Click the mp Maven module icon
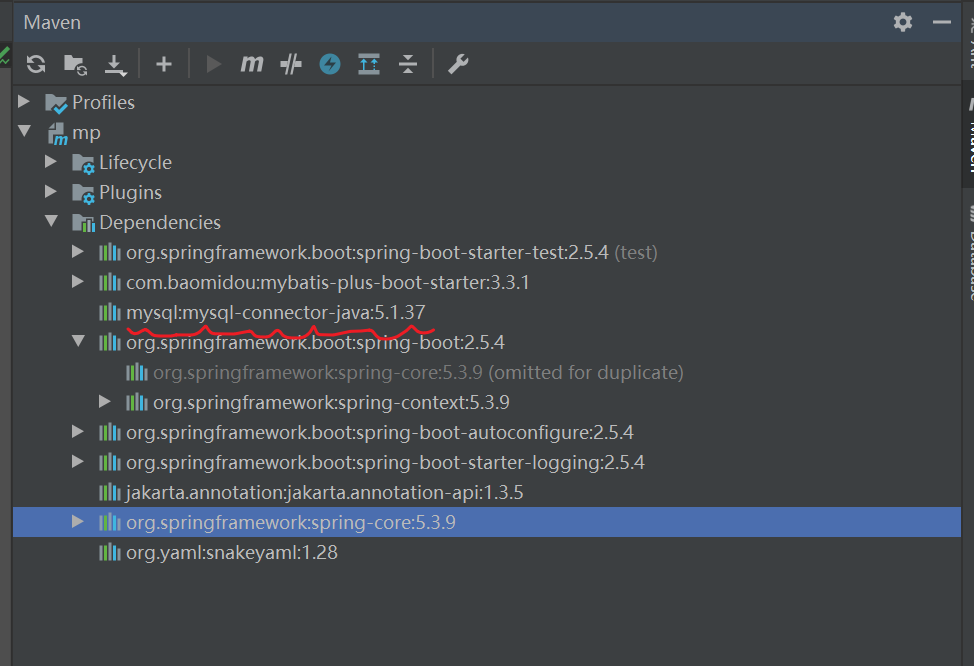This screenshot has width=974, height=666. click(x=58, y=134)
